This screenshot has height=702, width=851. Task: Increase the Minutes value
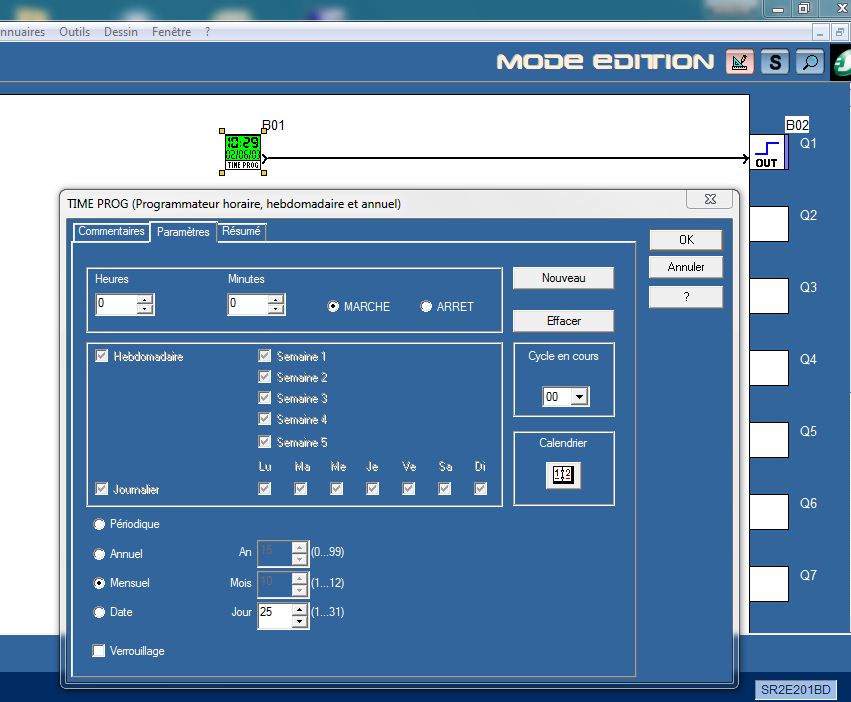(x=276, y=300)
